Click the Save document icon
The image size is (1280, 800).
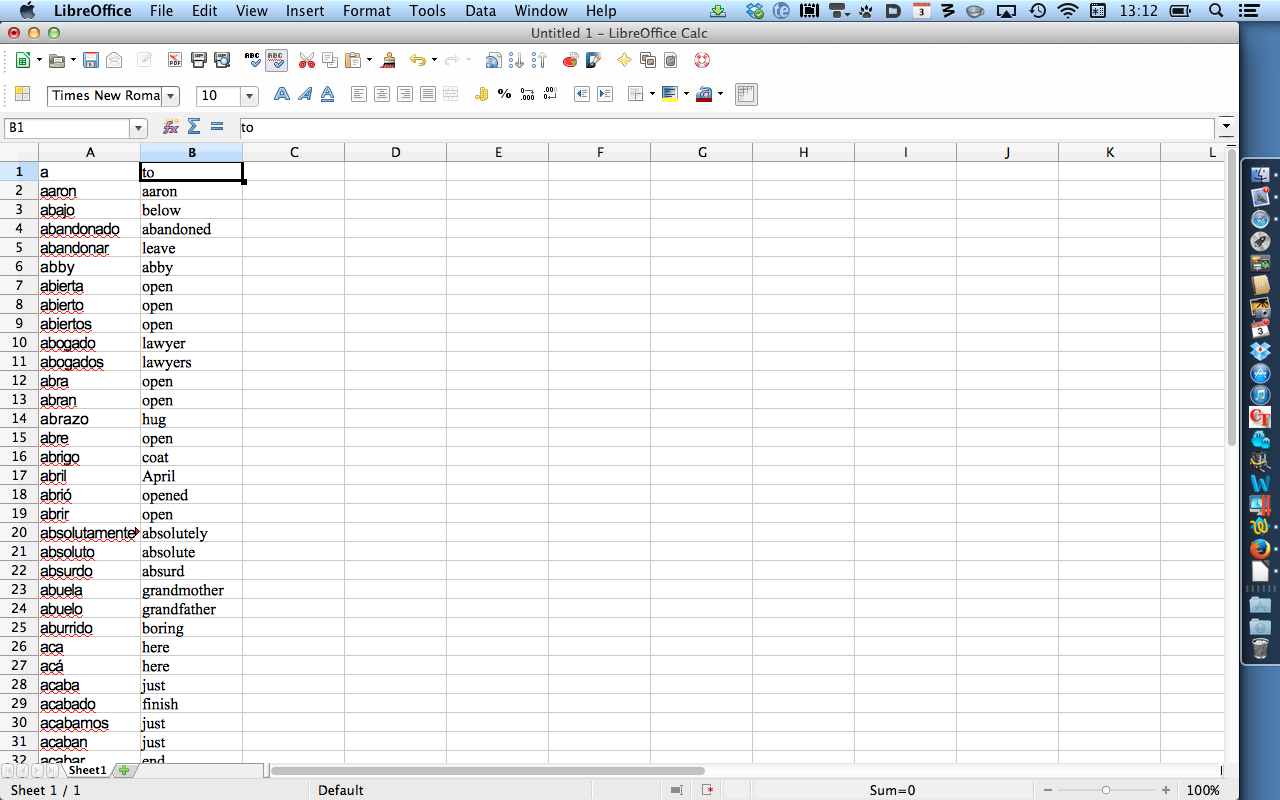[91, 60]
